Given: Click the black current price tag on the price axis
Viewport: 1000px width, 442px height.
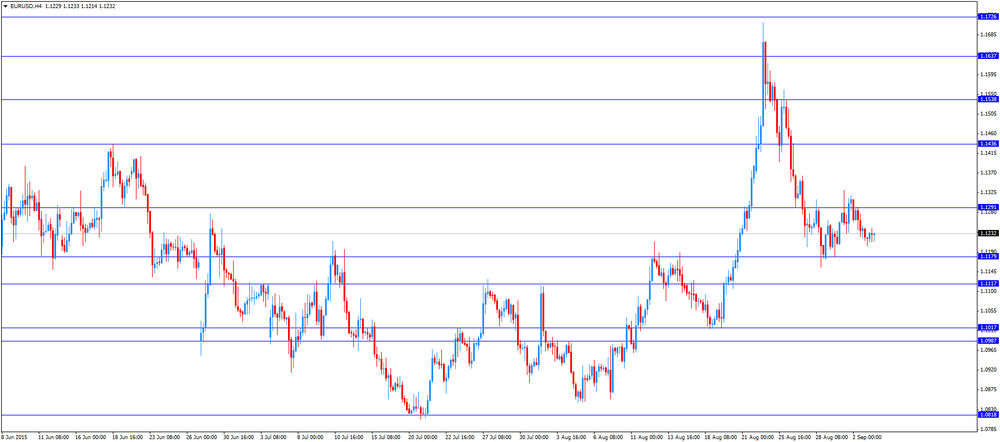Looking at the screenshot, I should pyautogui.click(x=987, y=233).
